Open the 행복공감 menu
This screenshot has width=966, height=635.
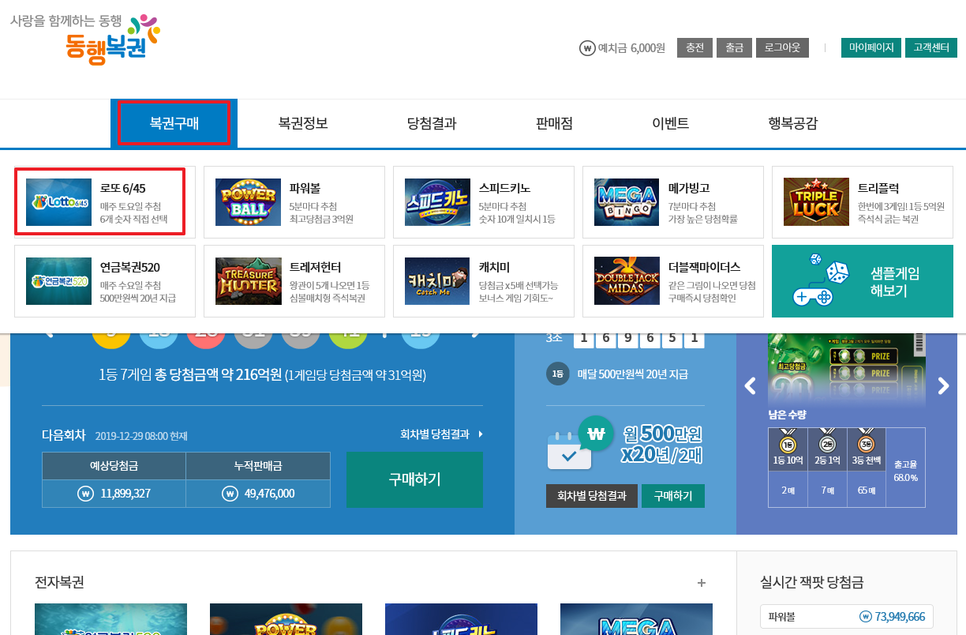tap(793, 123)
